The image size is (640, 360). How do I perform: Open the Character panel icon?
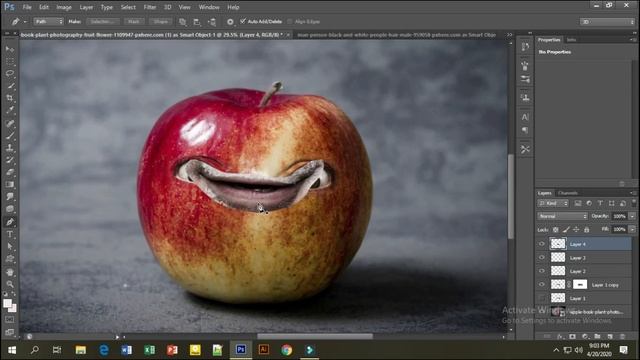(x=525, y=117)
